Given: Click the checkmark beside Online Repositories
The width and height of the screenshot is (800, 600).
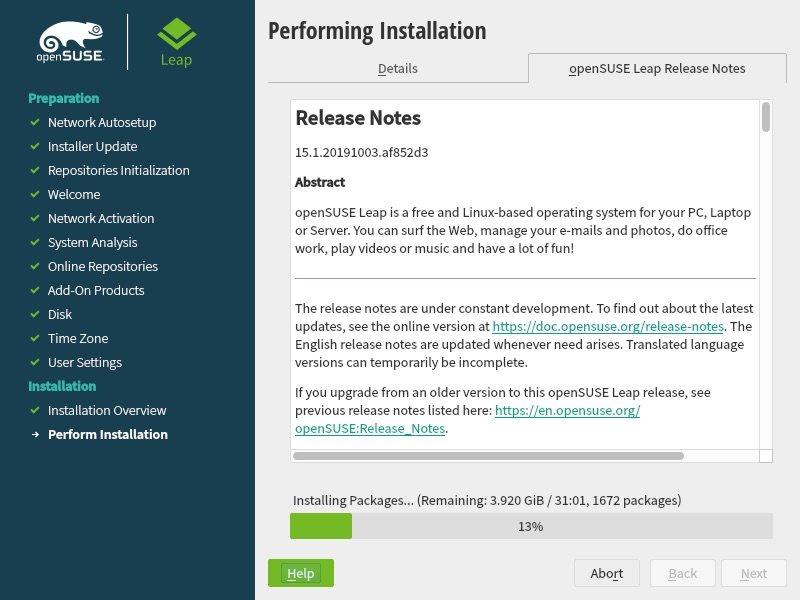Looking at the screenshot, I should tap(35, 266).
